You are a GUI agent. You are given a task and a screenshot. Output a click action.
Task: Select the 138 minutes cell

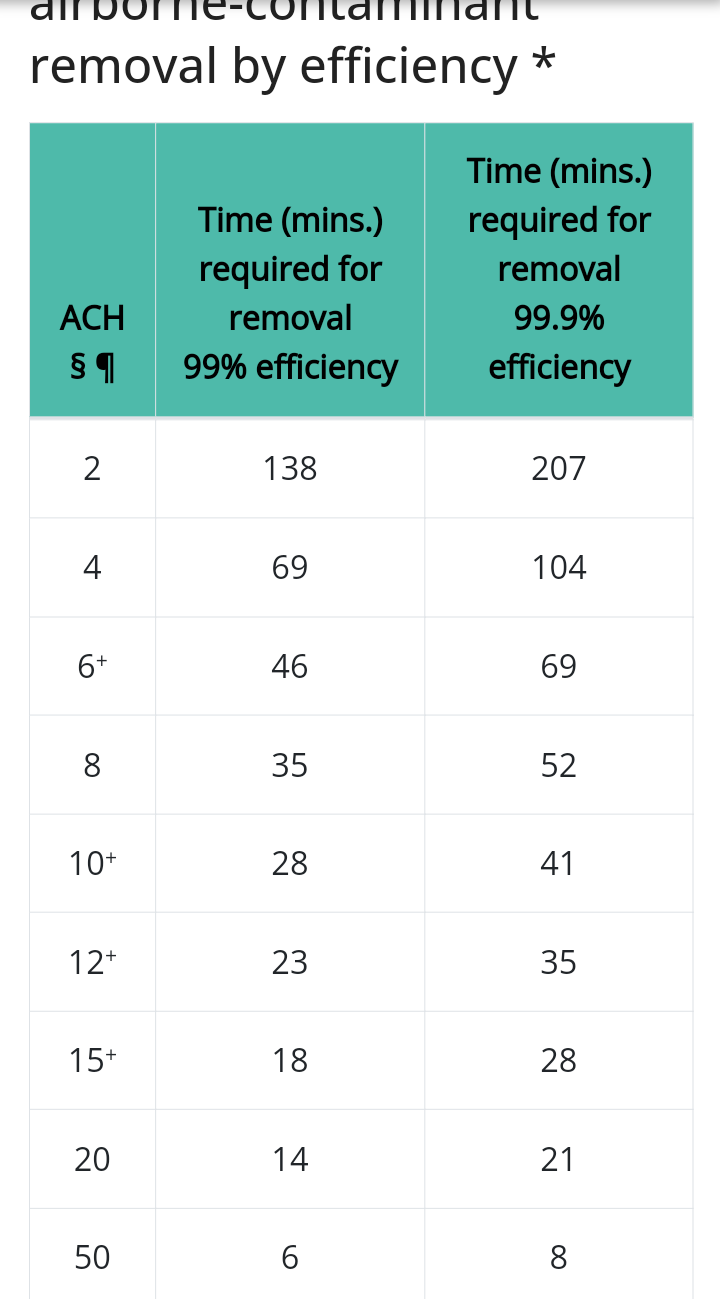(x=290, y=468)
